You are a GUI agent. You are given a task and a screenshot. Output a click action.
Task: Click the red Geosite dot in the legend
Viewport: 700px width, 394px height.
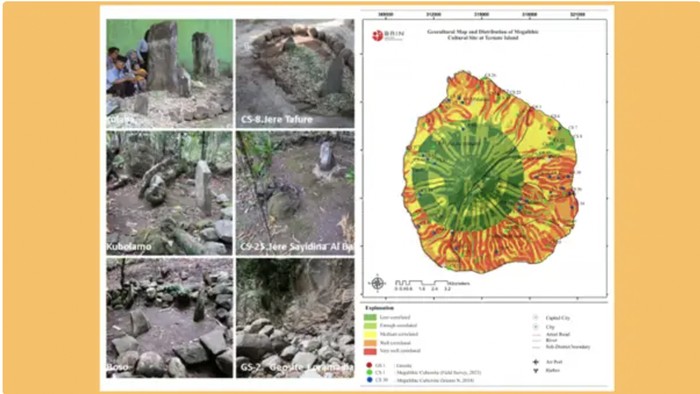coord(369,365)
